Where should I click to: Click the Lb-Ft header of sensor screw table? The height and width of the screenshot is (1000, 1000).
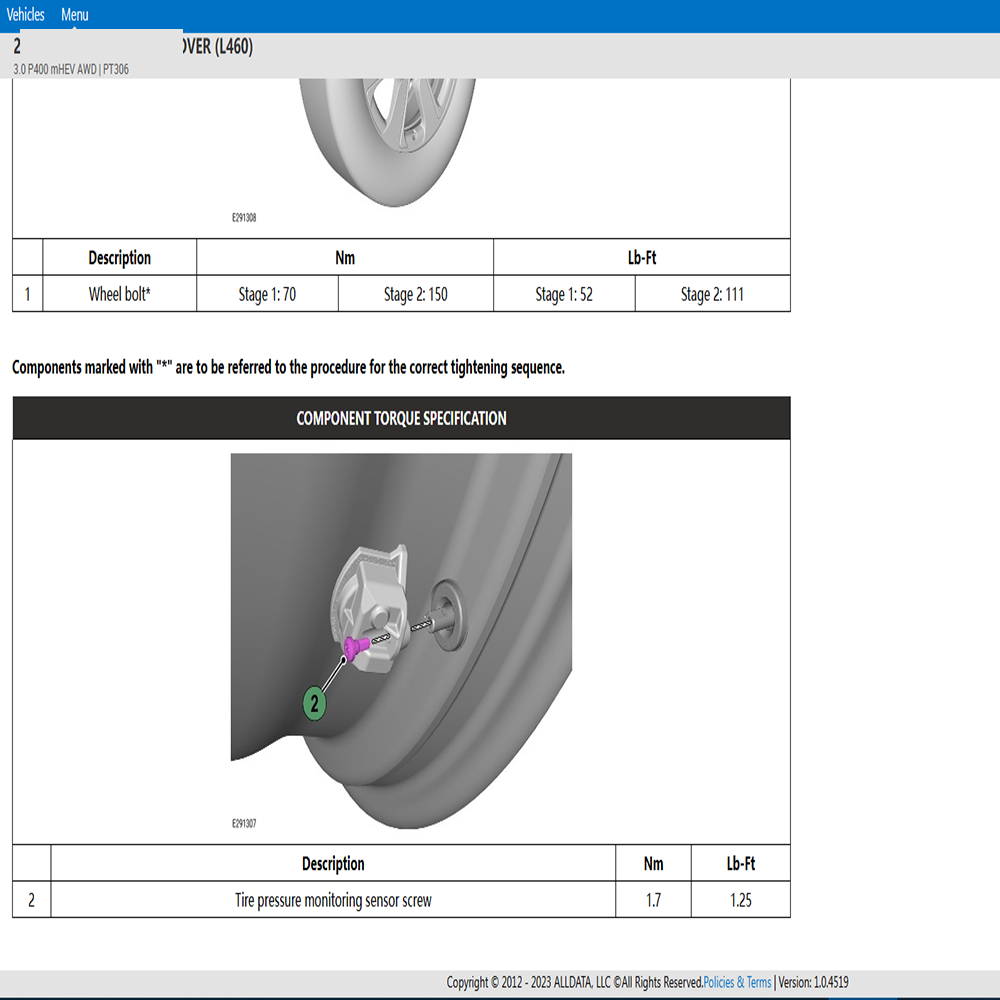coord(740,864)
